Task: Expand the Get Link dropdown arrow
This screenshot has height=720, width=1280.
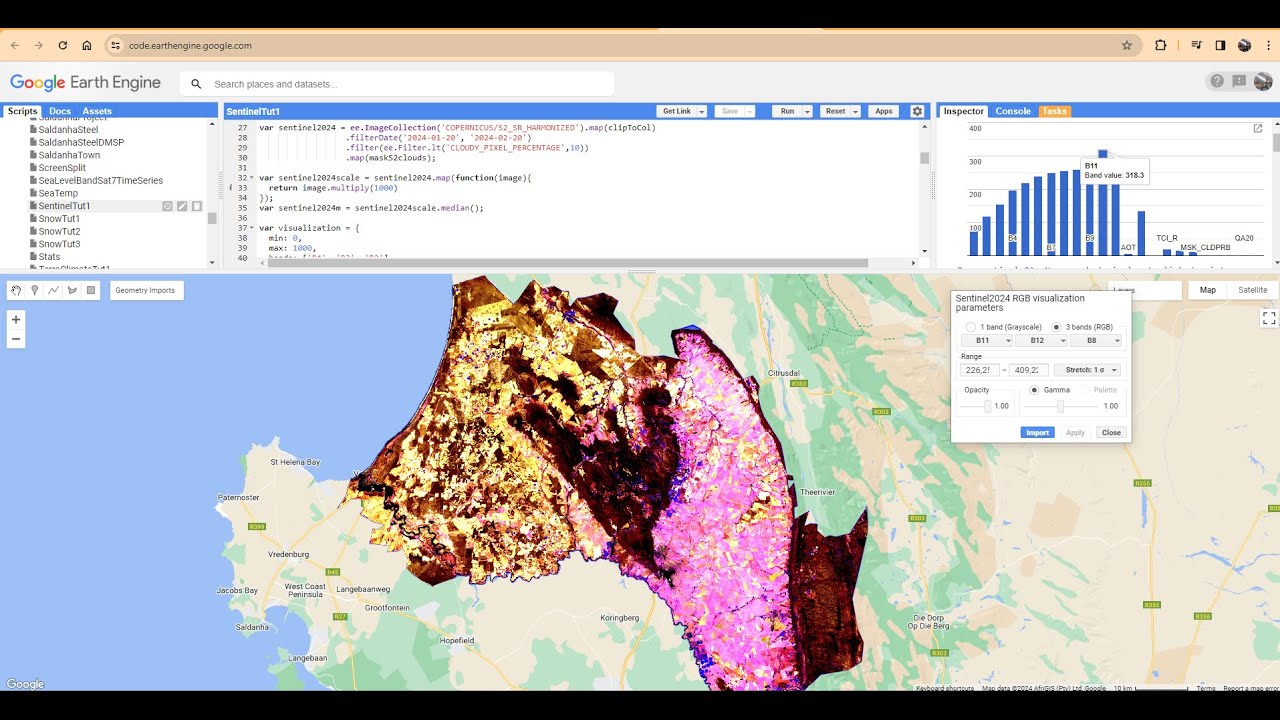Action: [x=702, y=111]
